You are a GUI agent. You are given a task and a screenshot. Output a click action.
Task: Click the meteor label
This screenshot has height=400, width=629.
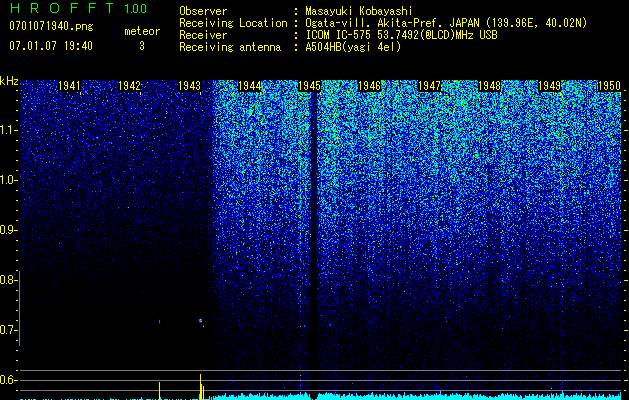[x=142, y=31]
